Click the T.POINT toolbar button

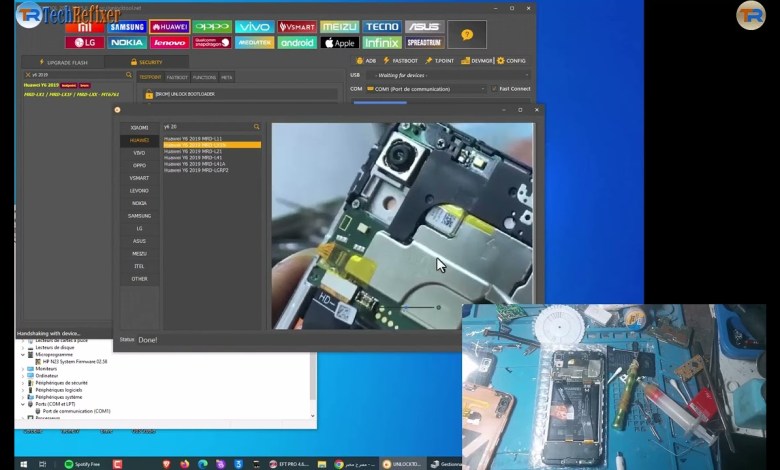click(x=439, y=61)
